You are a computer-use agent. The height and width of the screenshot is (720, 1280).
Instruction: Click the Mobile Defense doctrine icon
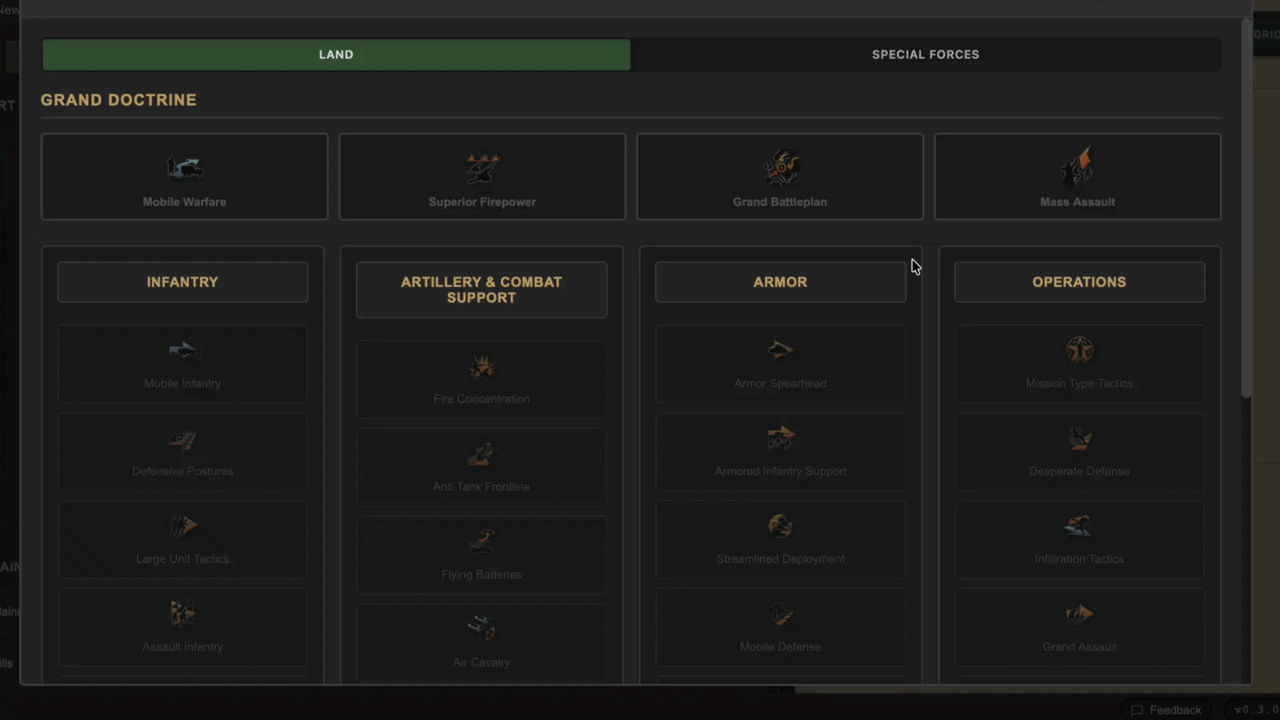coord(780,613)
